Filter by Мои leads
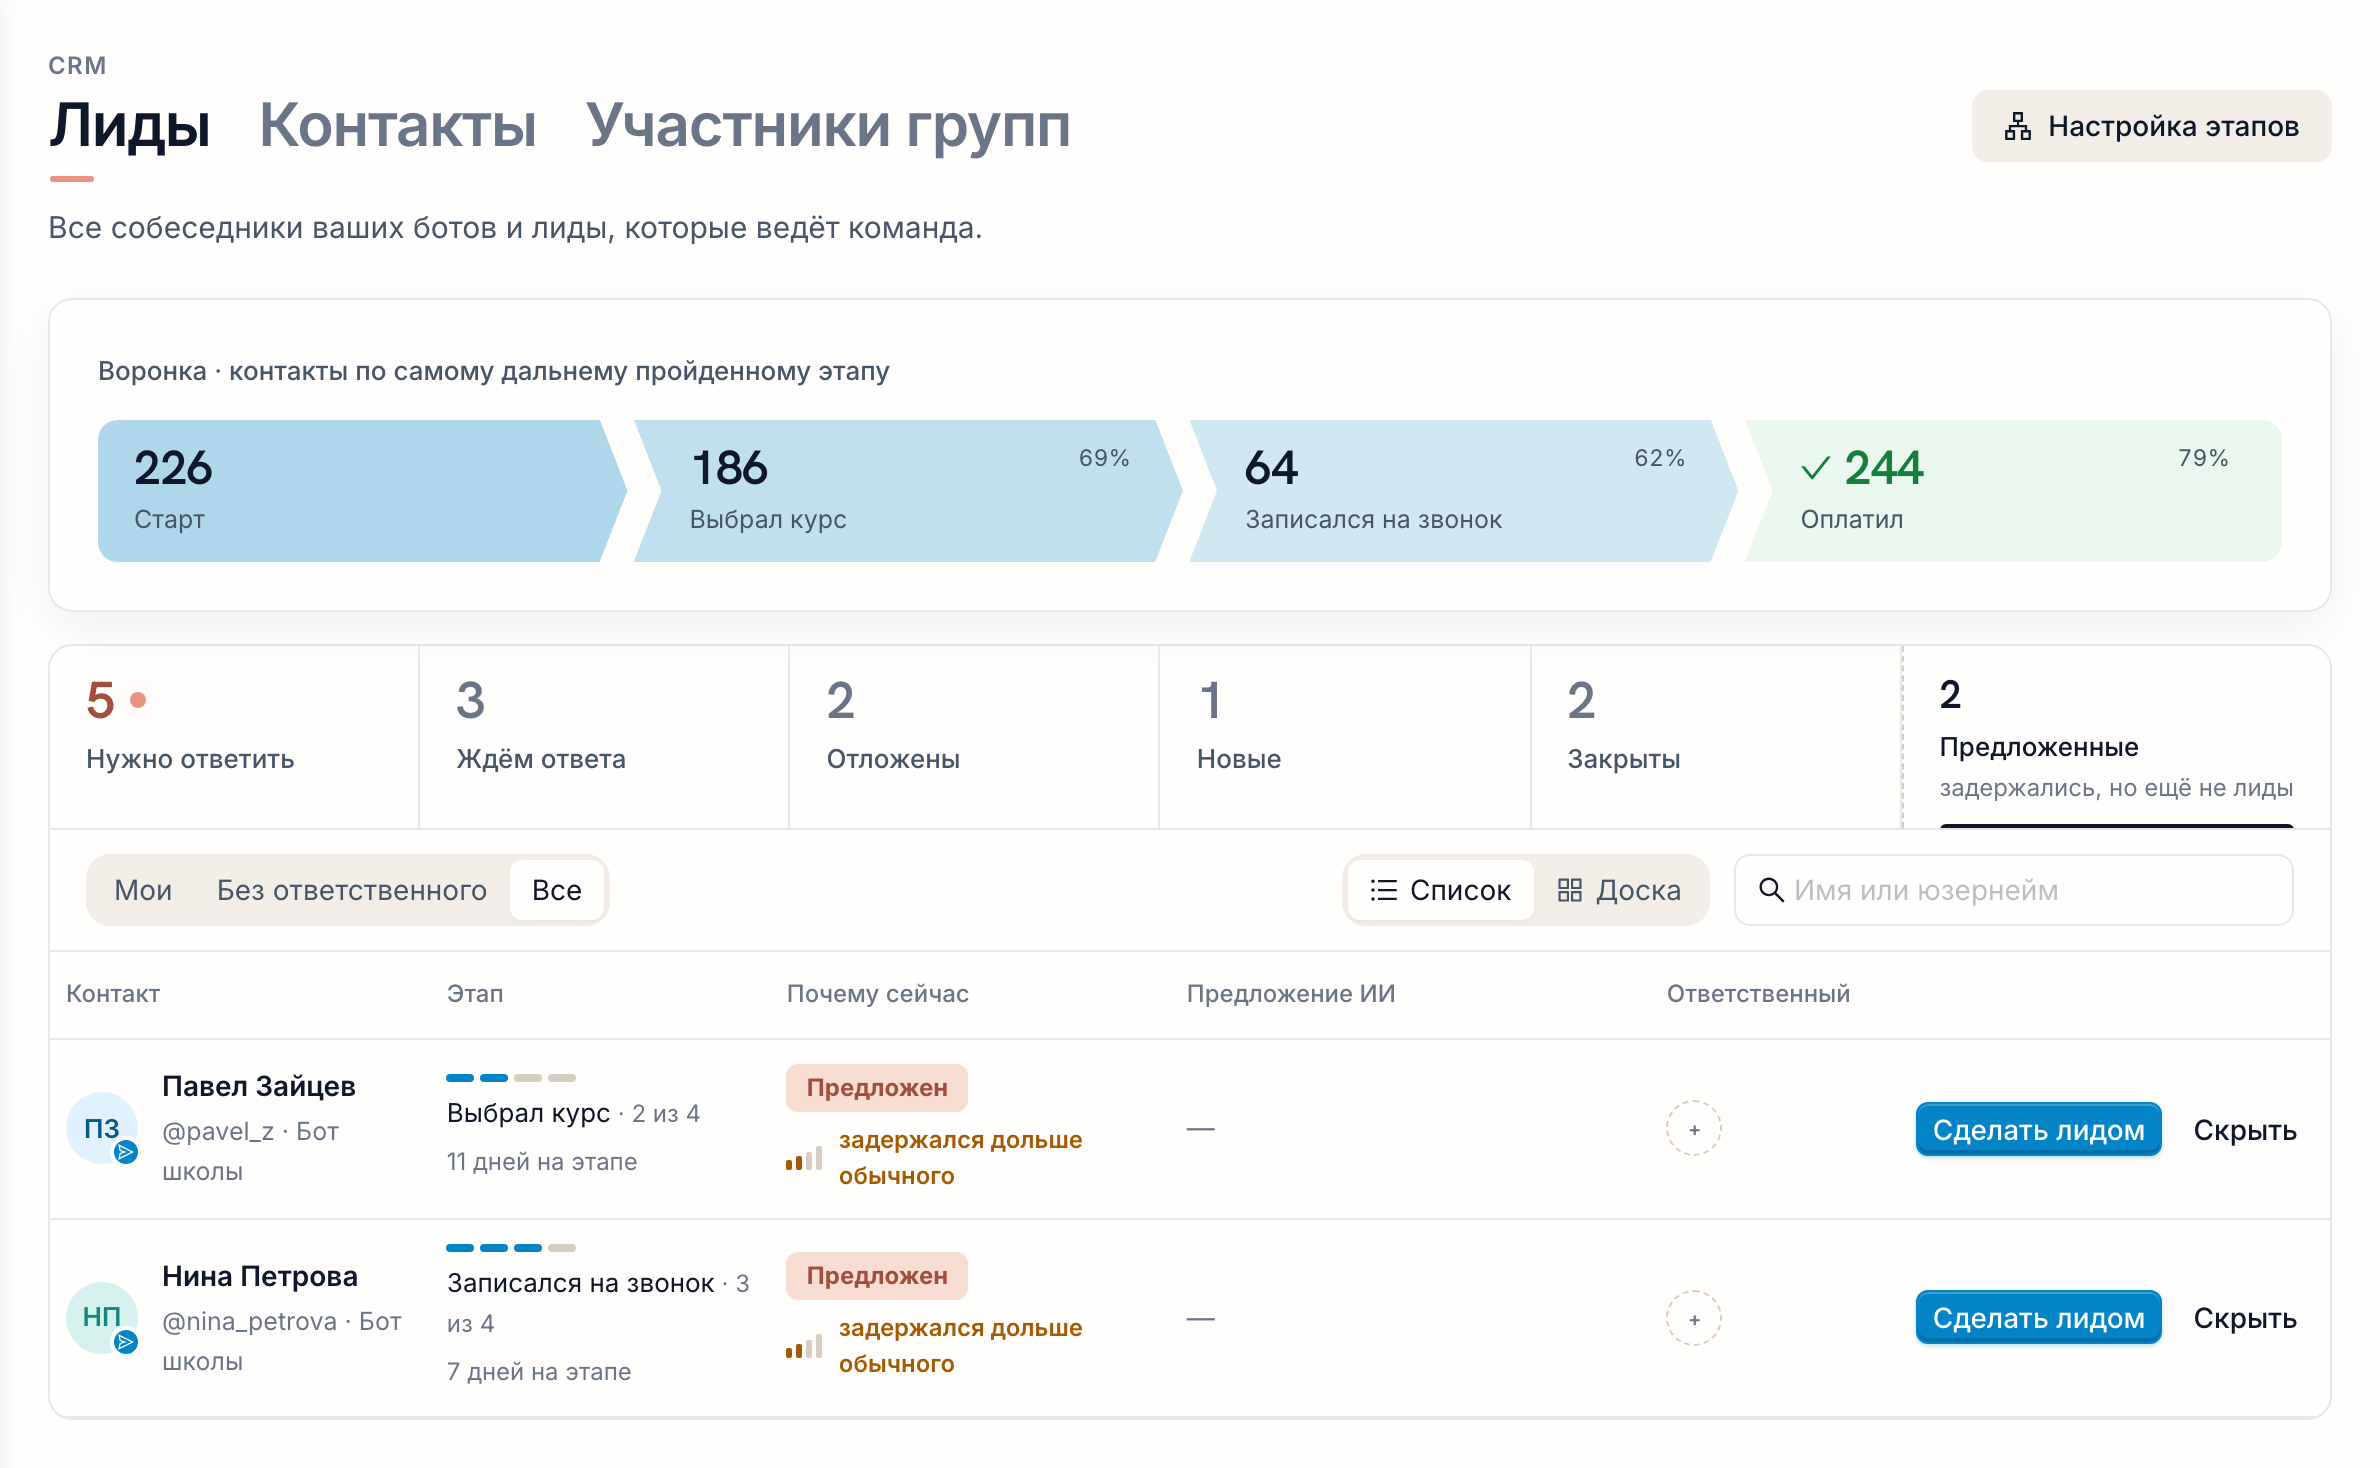The height and width of the screenshot is (1468, 2380). (143, 890)
